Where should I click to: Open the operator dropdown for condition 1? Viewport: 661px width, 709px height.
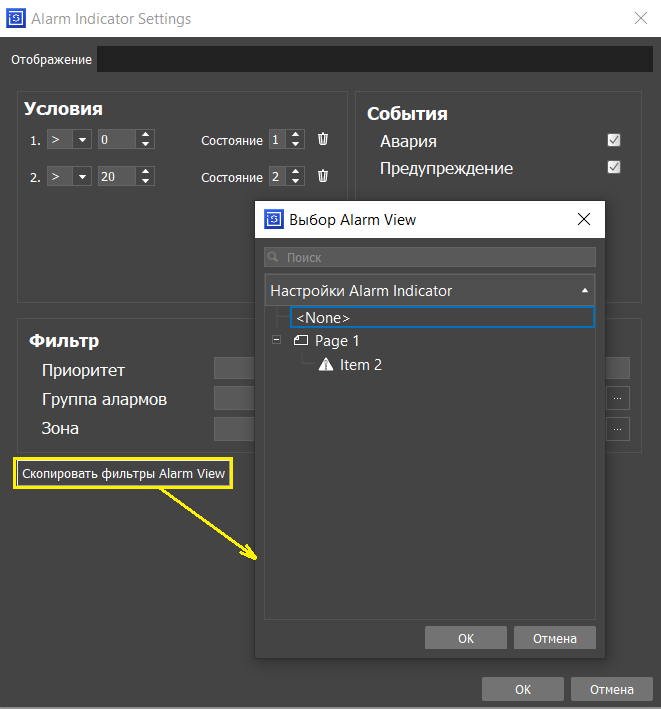[81, 140]
